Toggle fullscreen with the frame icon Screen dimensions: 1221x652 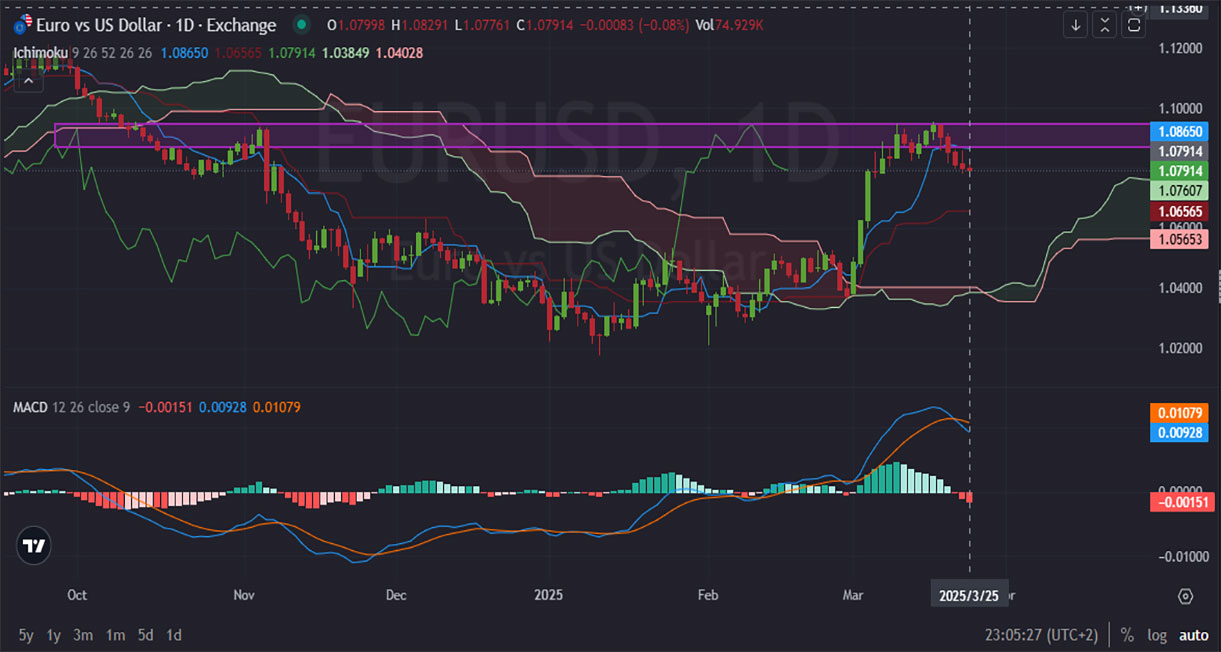pos(1134,25)
